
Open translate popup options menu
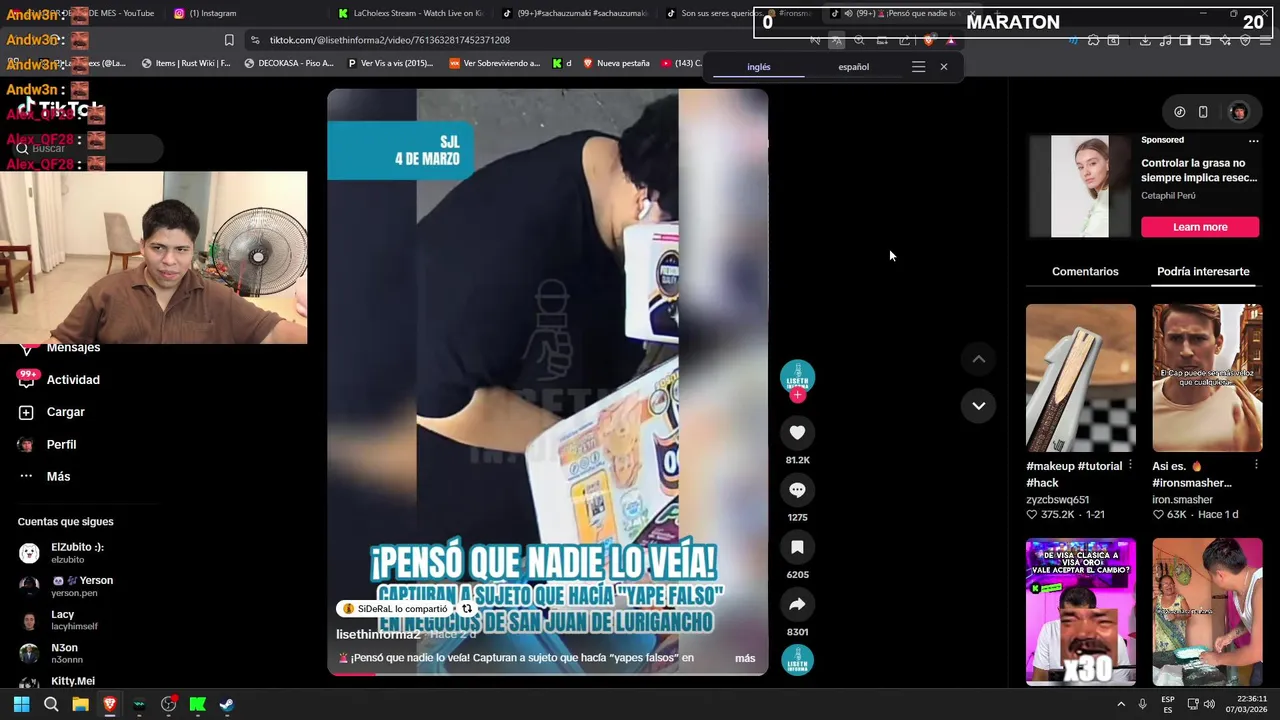918,67
